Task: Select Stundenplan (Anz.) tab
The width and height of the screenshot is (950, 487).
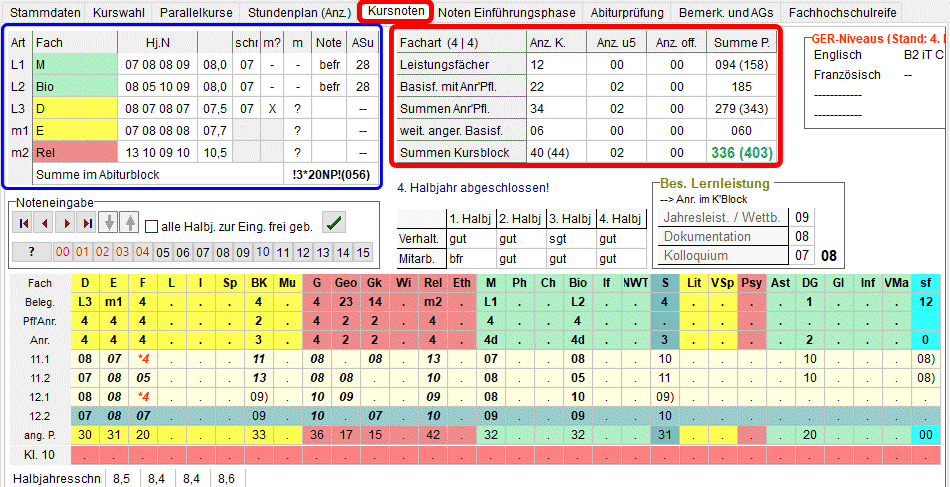Action: pos(299,13)
